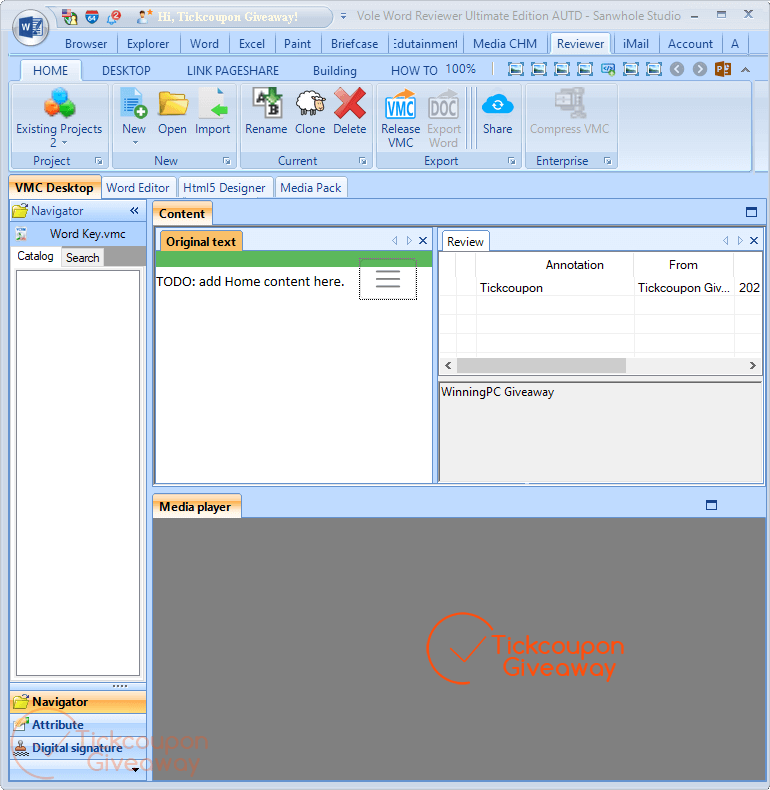770x790 pixels.
Task: Select the HOW TO ribbon tab
Action: [x=414, y=71]
